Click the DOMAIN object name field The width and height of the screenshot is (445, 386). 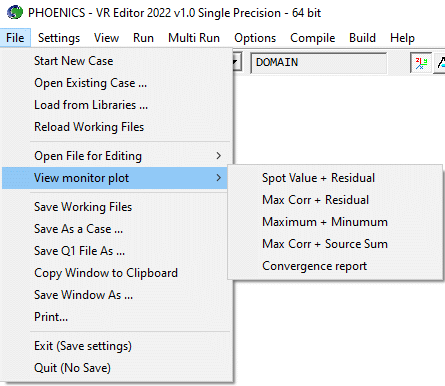(319, 62)
